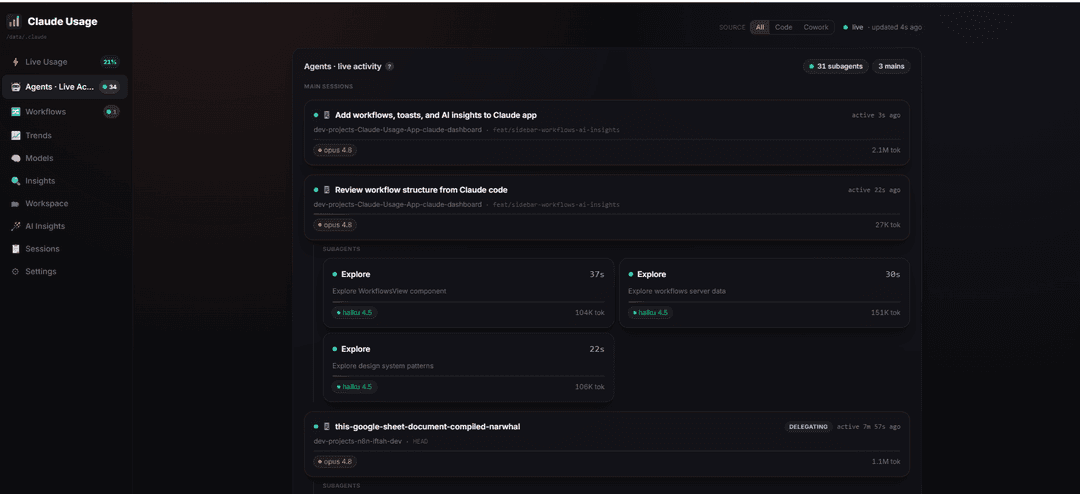Click 'haiku 4.5' badge under 'Explore WorkflowsView component'

point(355,313)
